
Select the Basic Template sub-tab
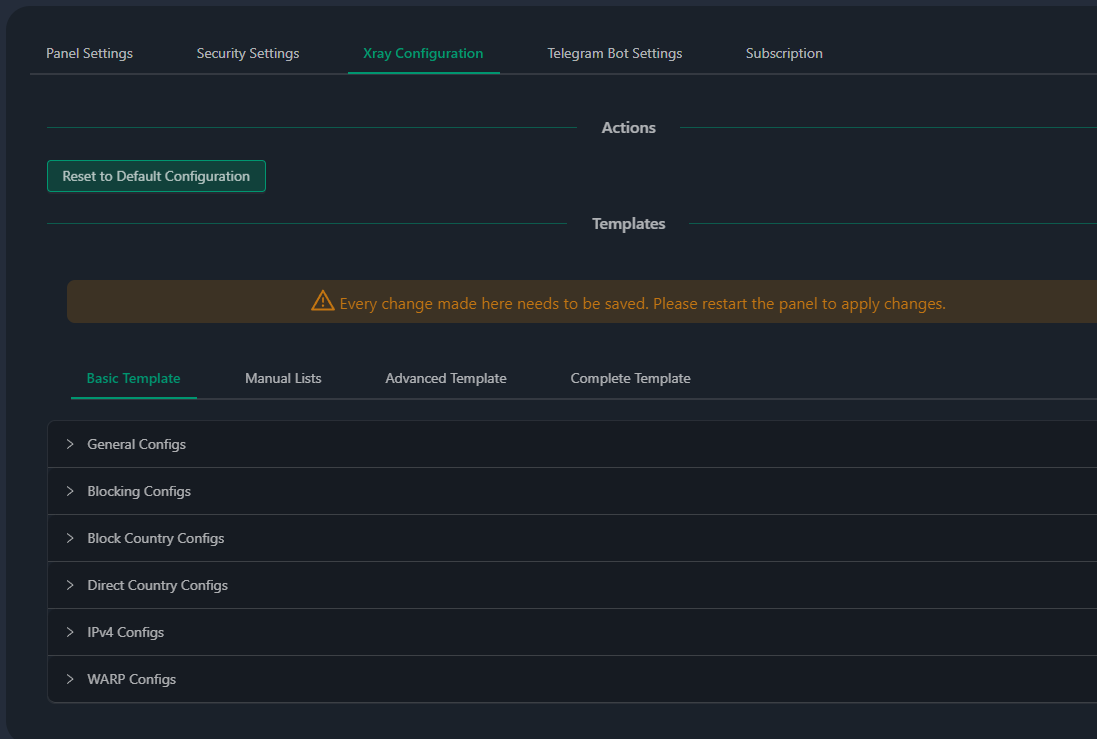tap(133, 378)
